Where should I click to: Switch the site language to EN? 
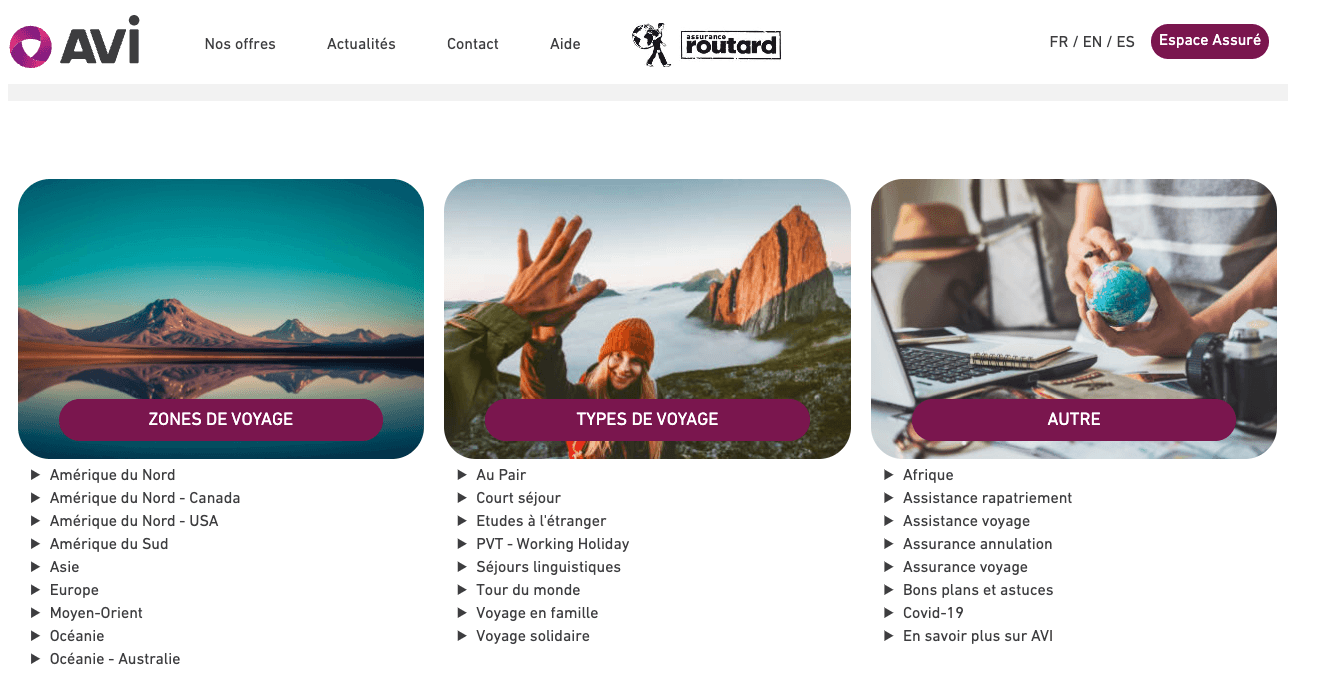point(1092,42)
